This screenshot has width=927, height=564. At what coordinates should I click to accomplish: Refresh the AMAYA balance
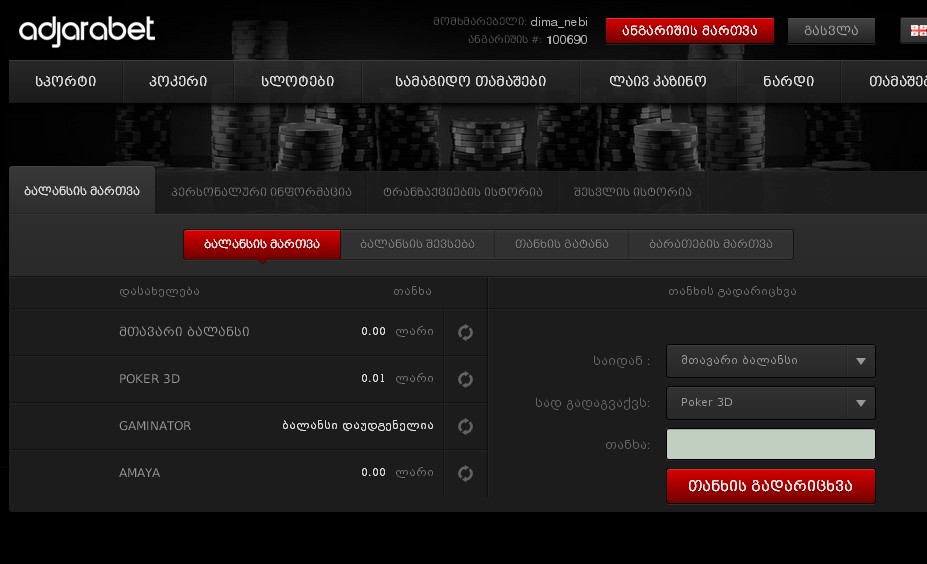pyautogui.click(x=465, y=473)
